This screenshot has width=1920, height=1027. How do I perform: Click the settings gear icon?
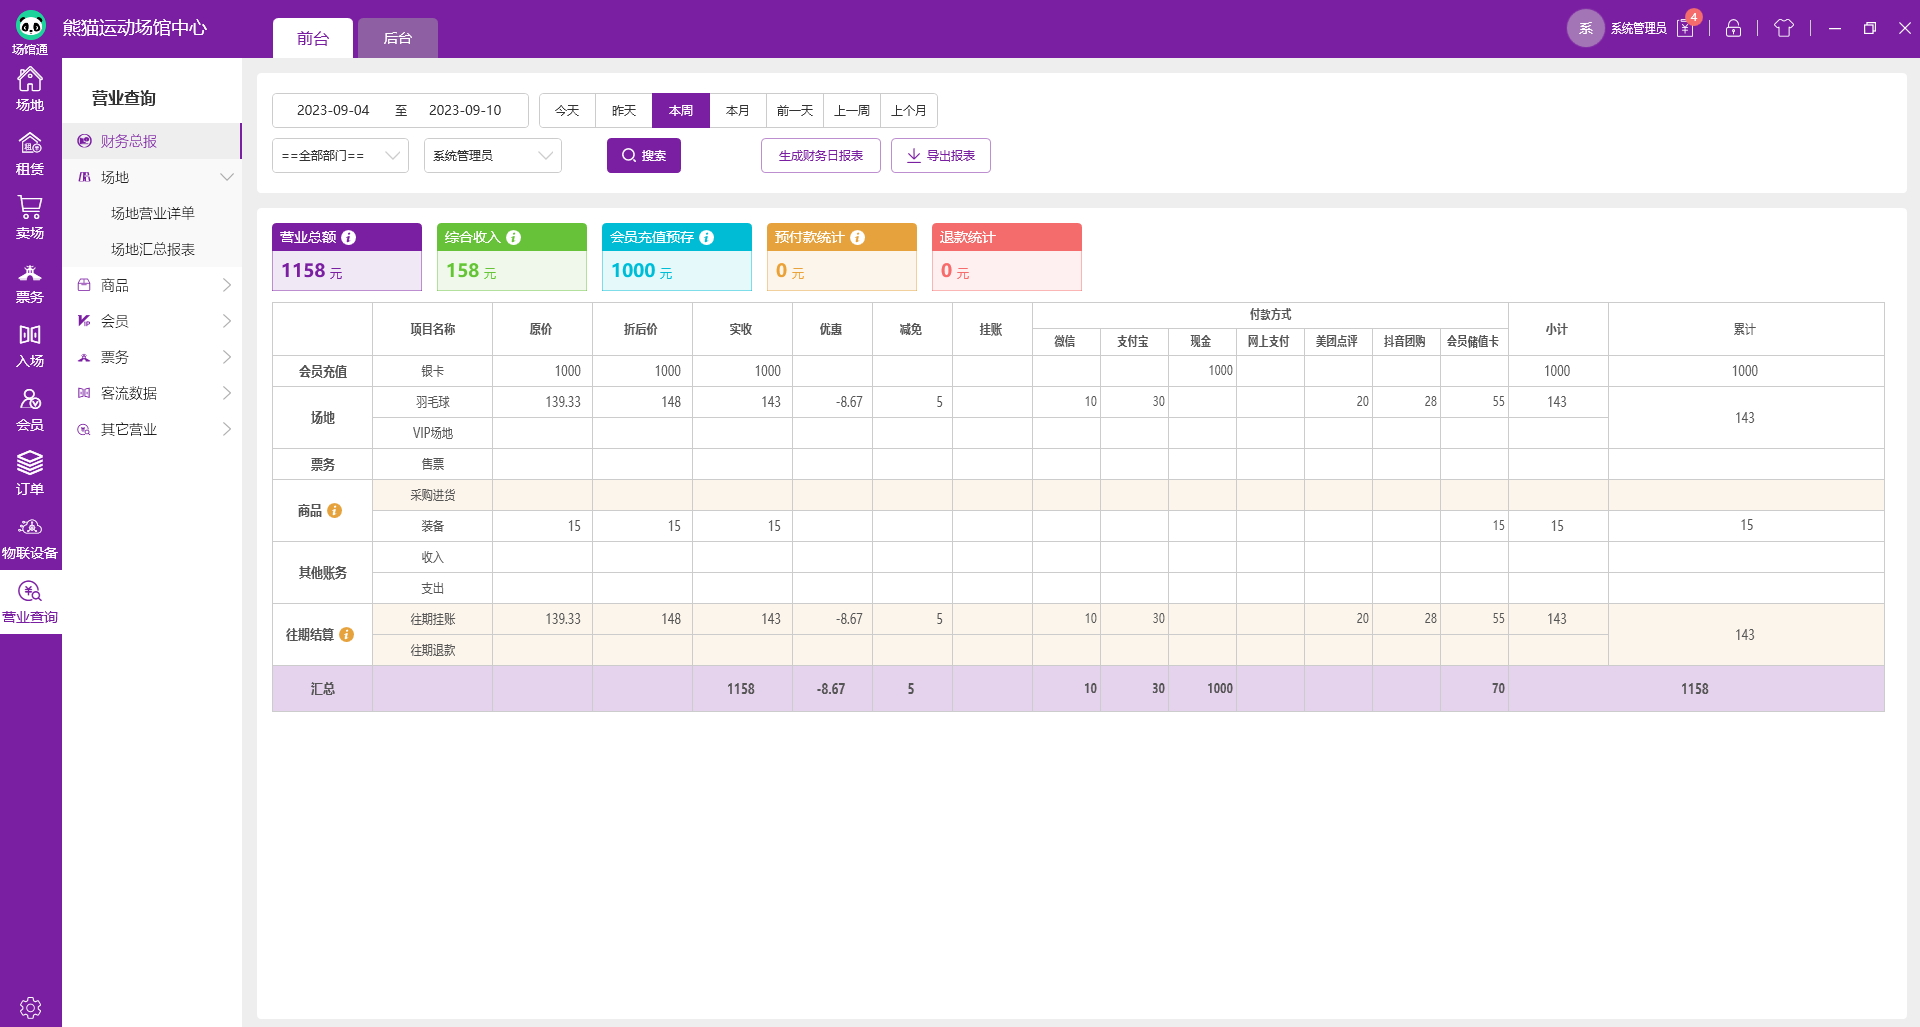(30, 1007)
